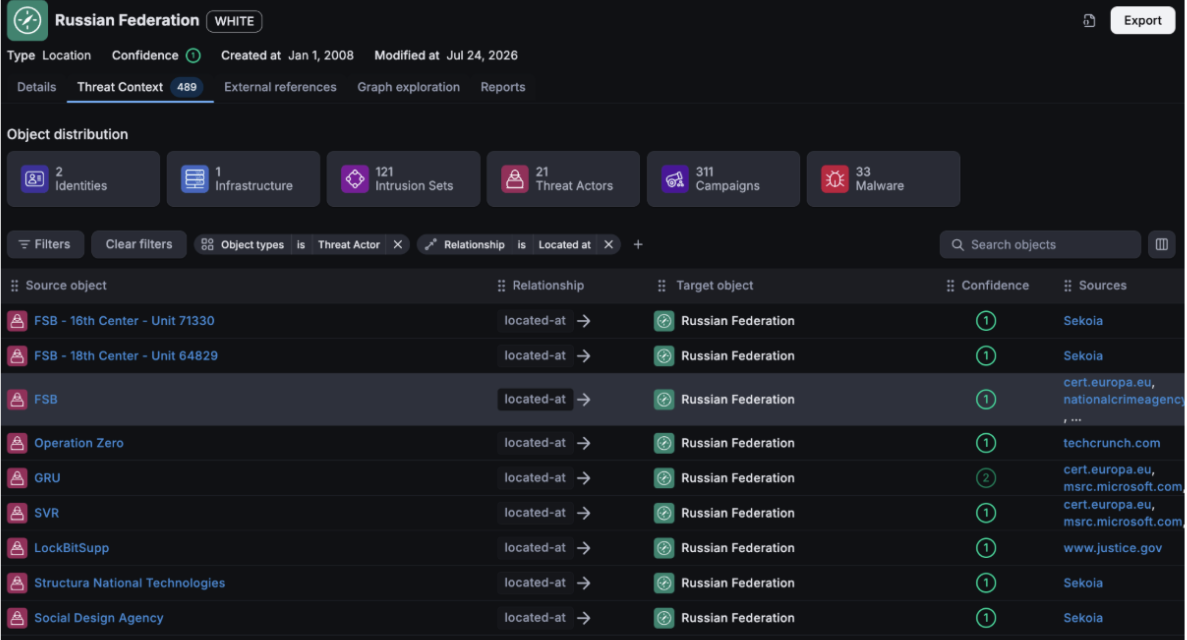
Task: Click threat actor icon for Operation Zero row
Action: (17, 443)
